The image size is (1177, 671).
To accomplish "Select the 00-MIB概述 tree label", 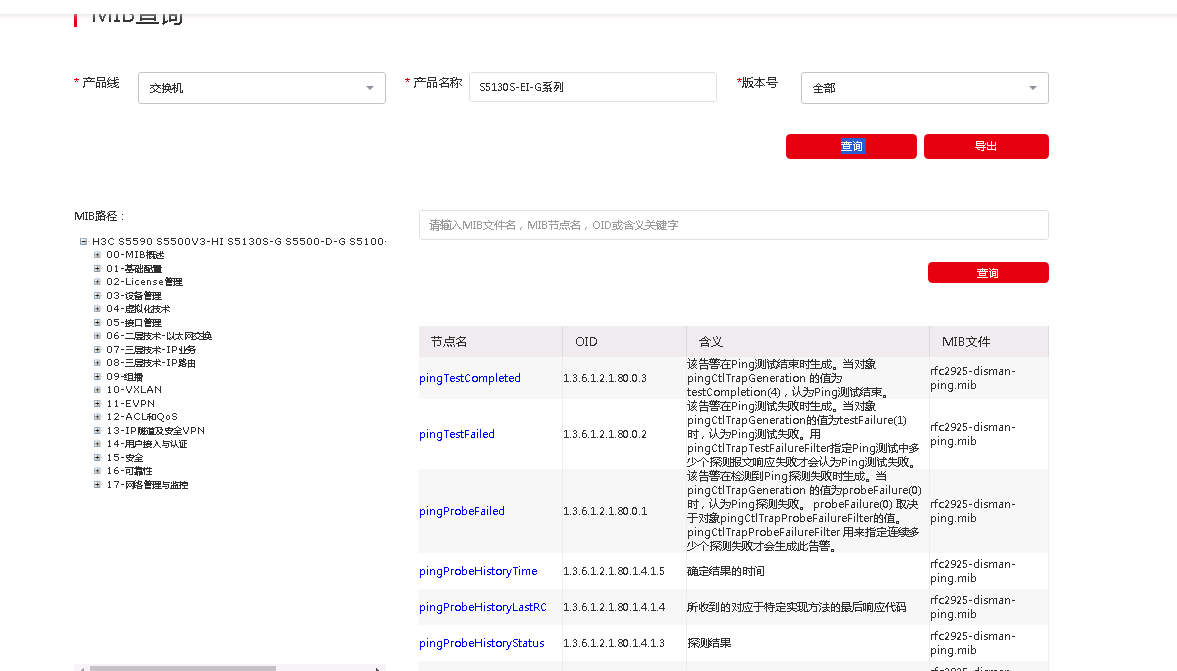I will click(x=135, y=255).
